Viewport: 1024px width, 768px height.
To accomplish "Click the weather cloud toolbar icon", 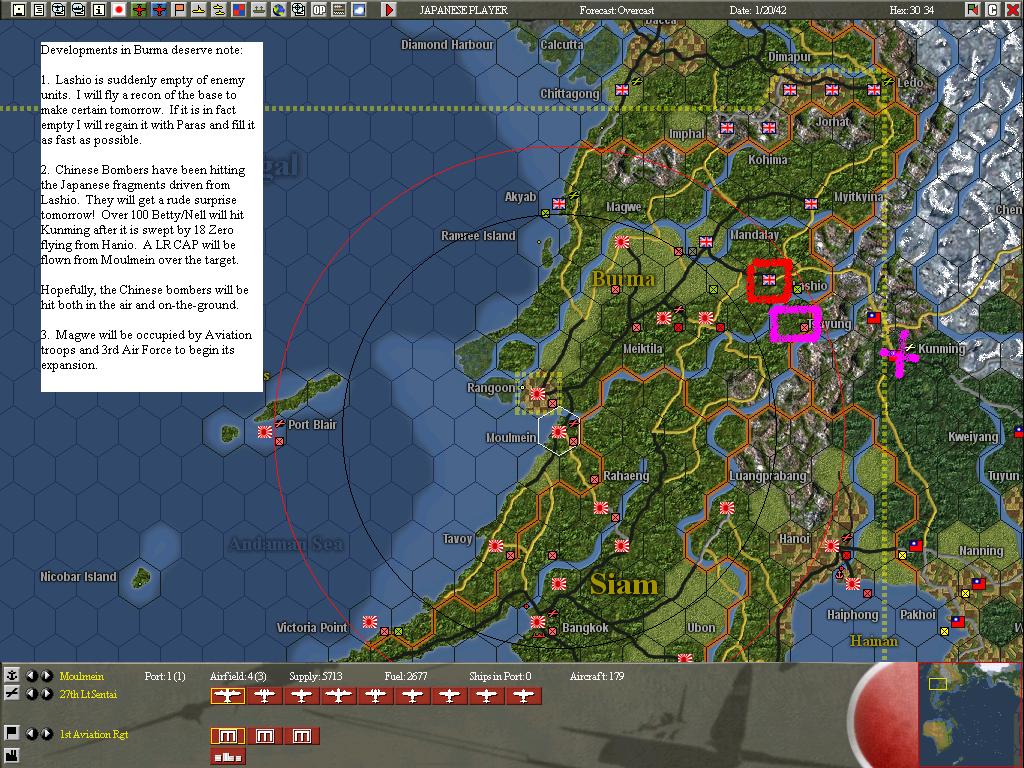I will click(x=359, y=10).
